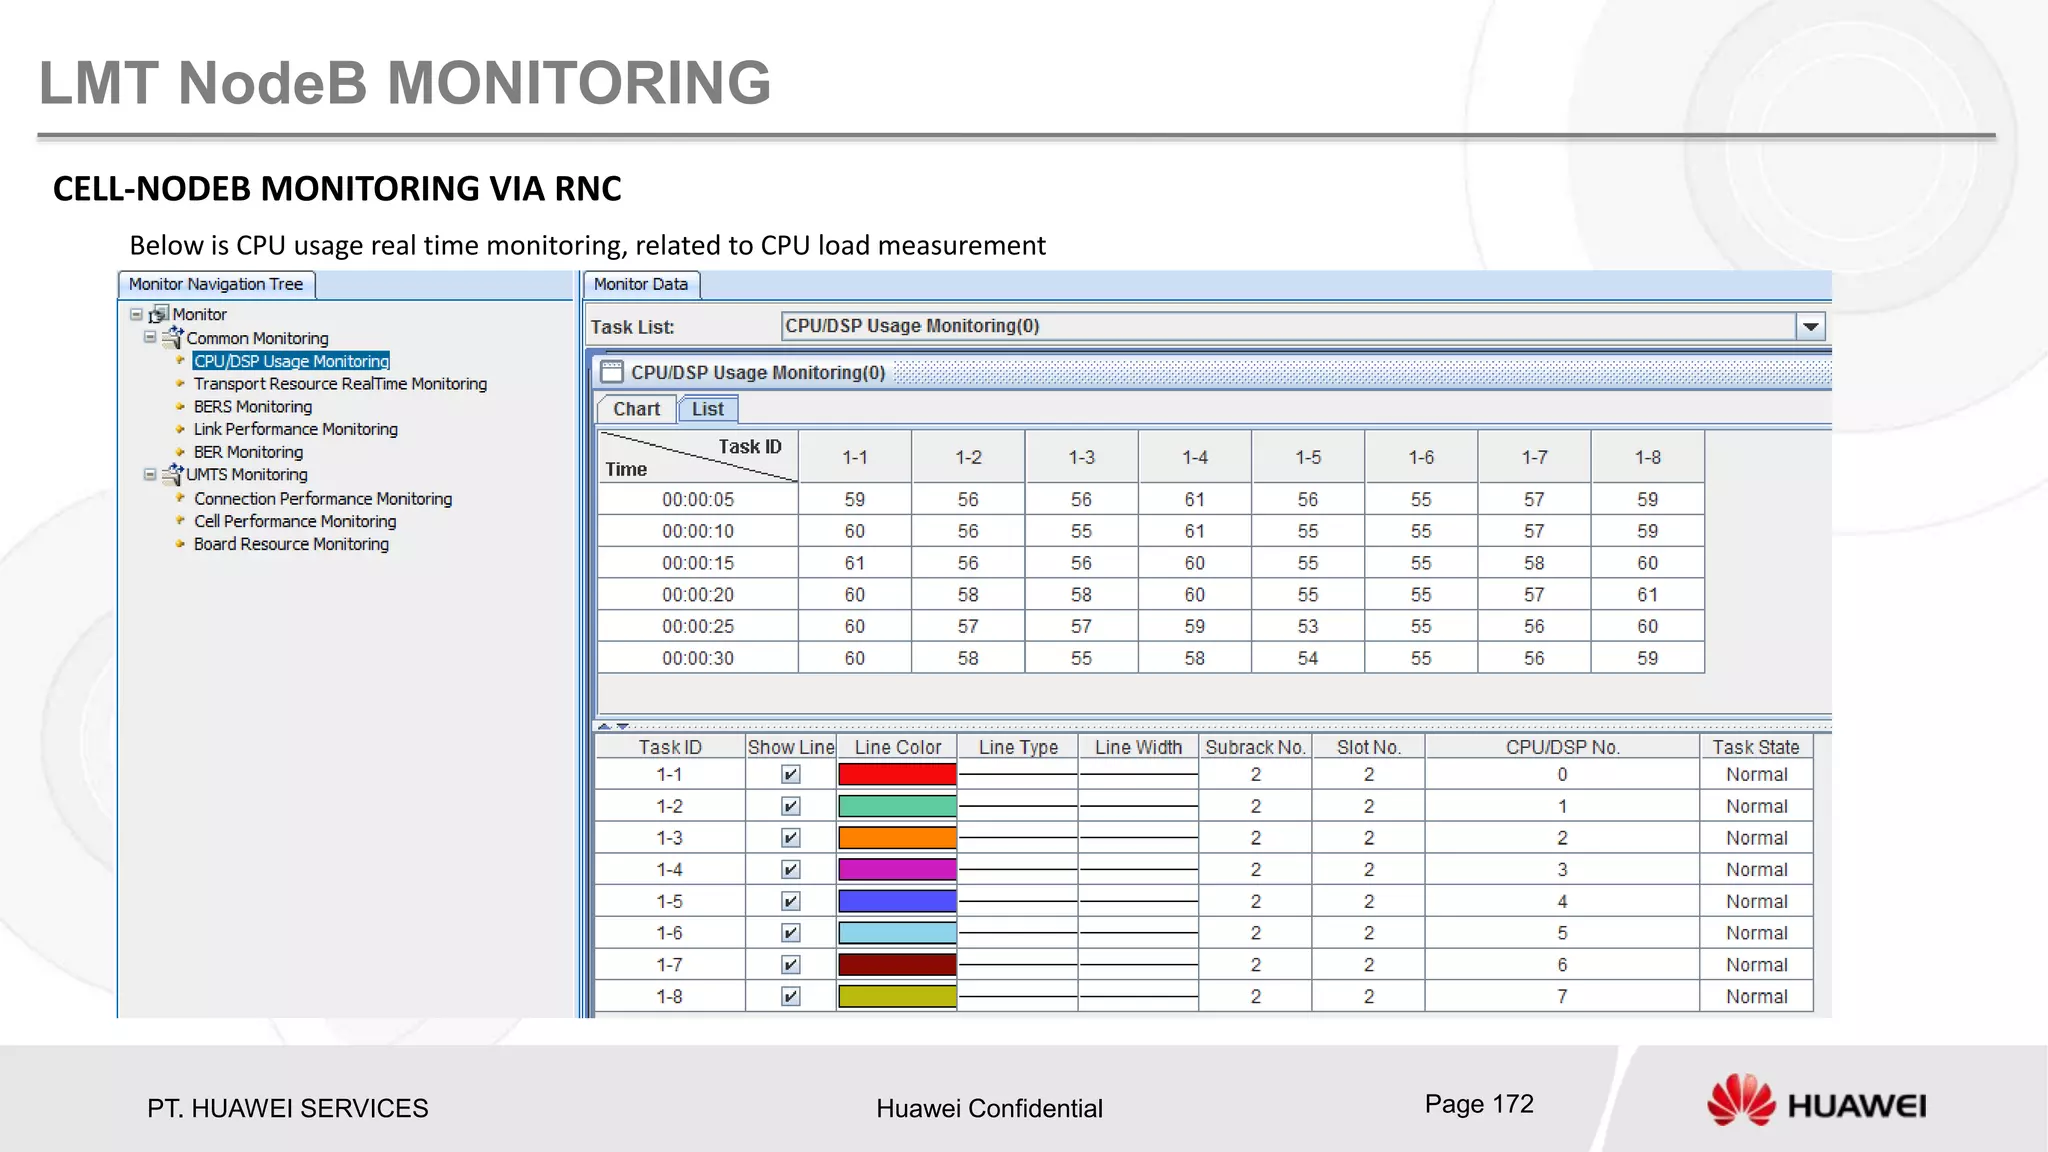This screenshot has width=2048, height=1152.
Task: Click Show Line column header
Action: coord(791,747)
